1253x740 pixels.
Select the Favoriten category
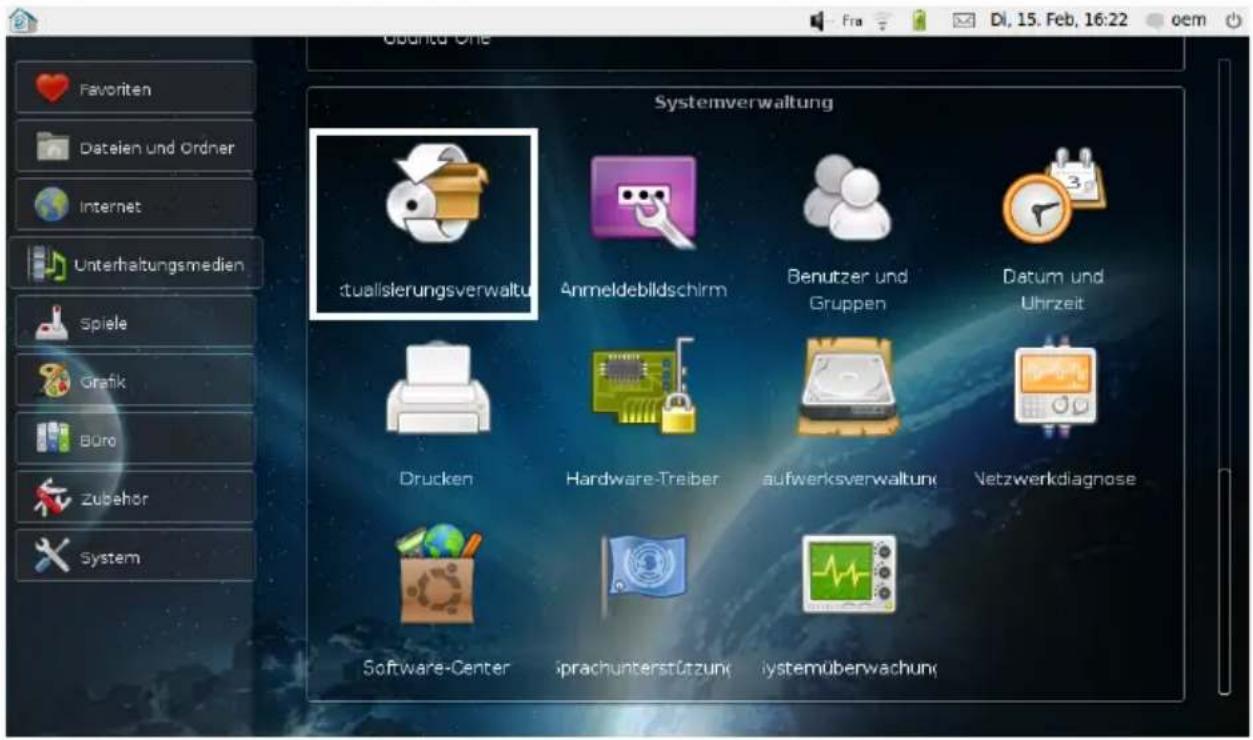point(135,89)
